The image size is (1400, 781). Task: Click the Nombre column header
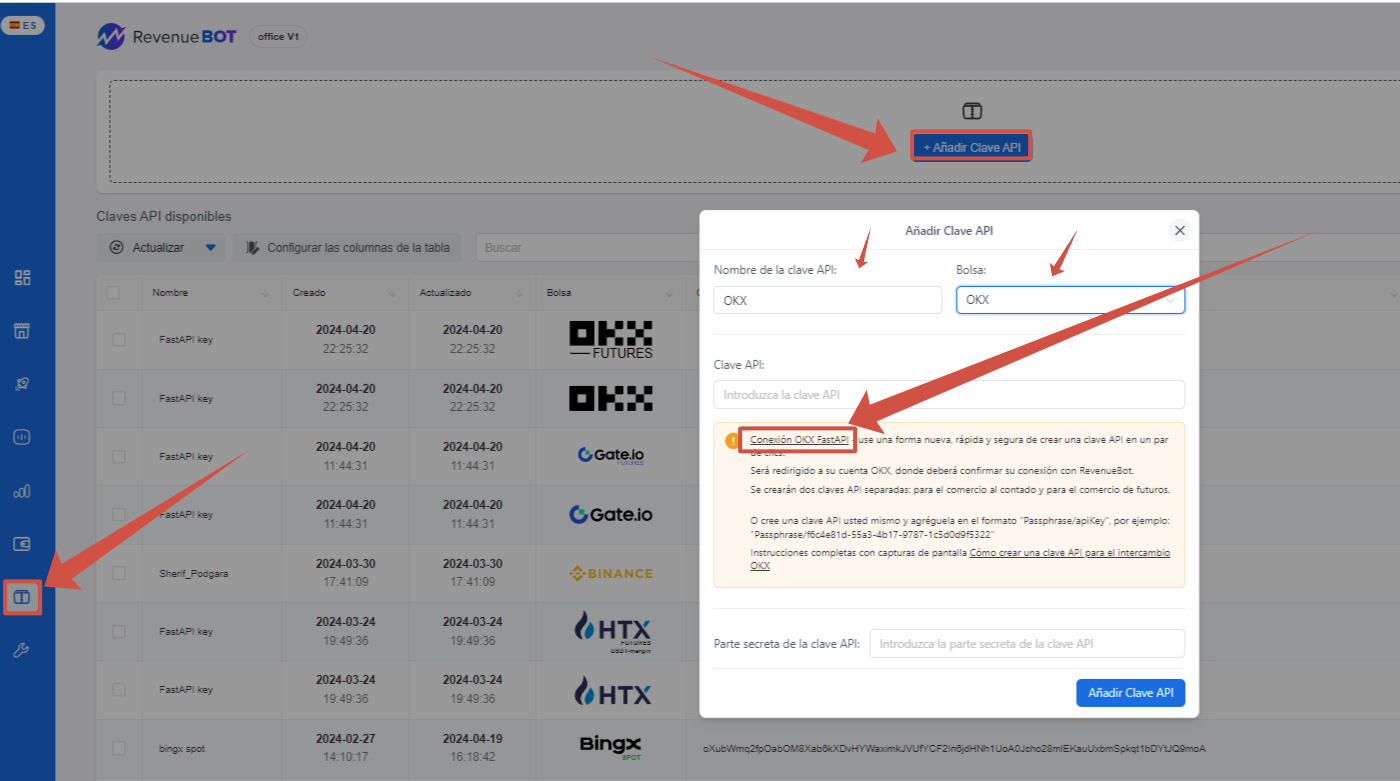click(x=170, y=293)
